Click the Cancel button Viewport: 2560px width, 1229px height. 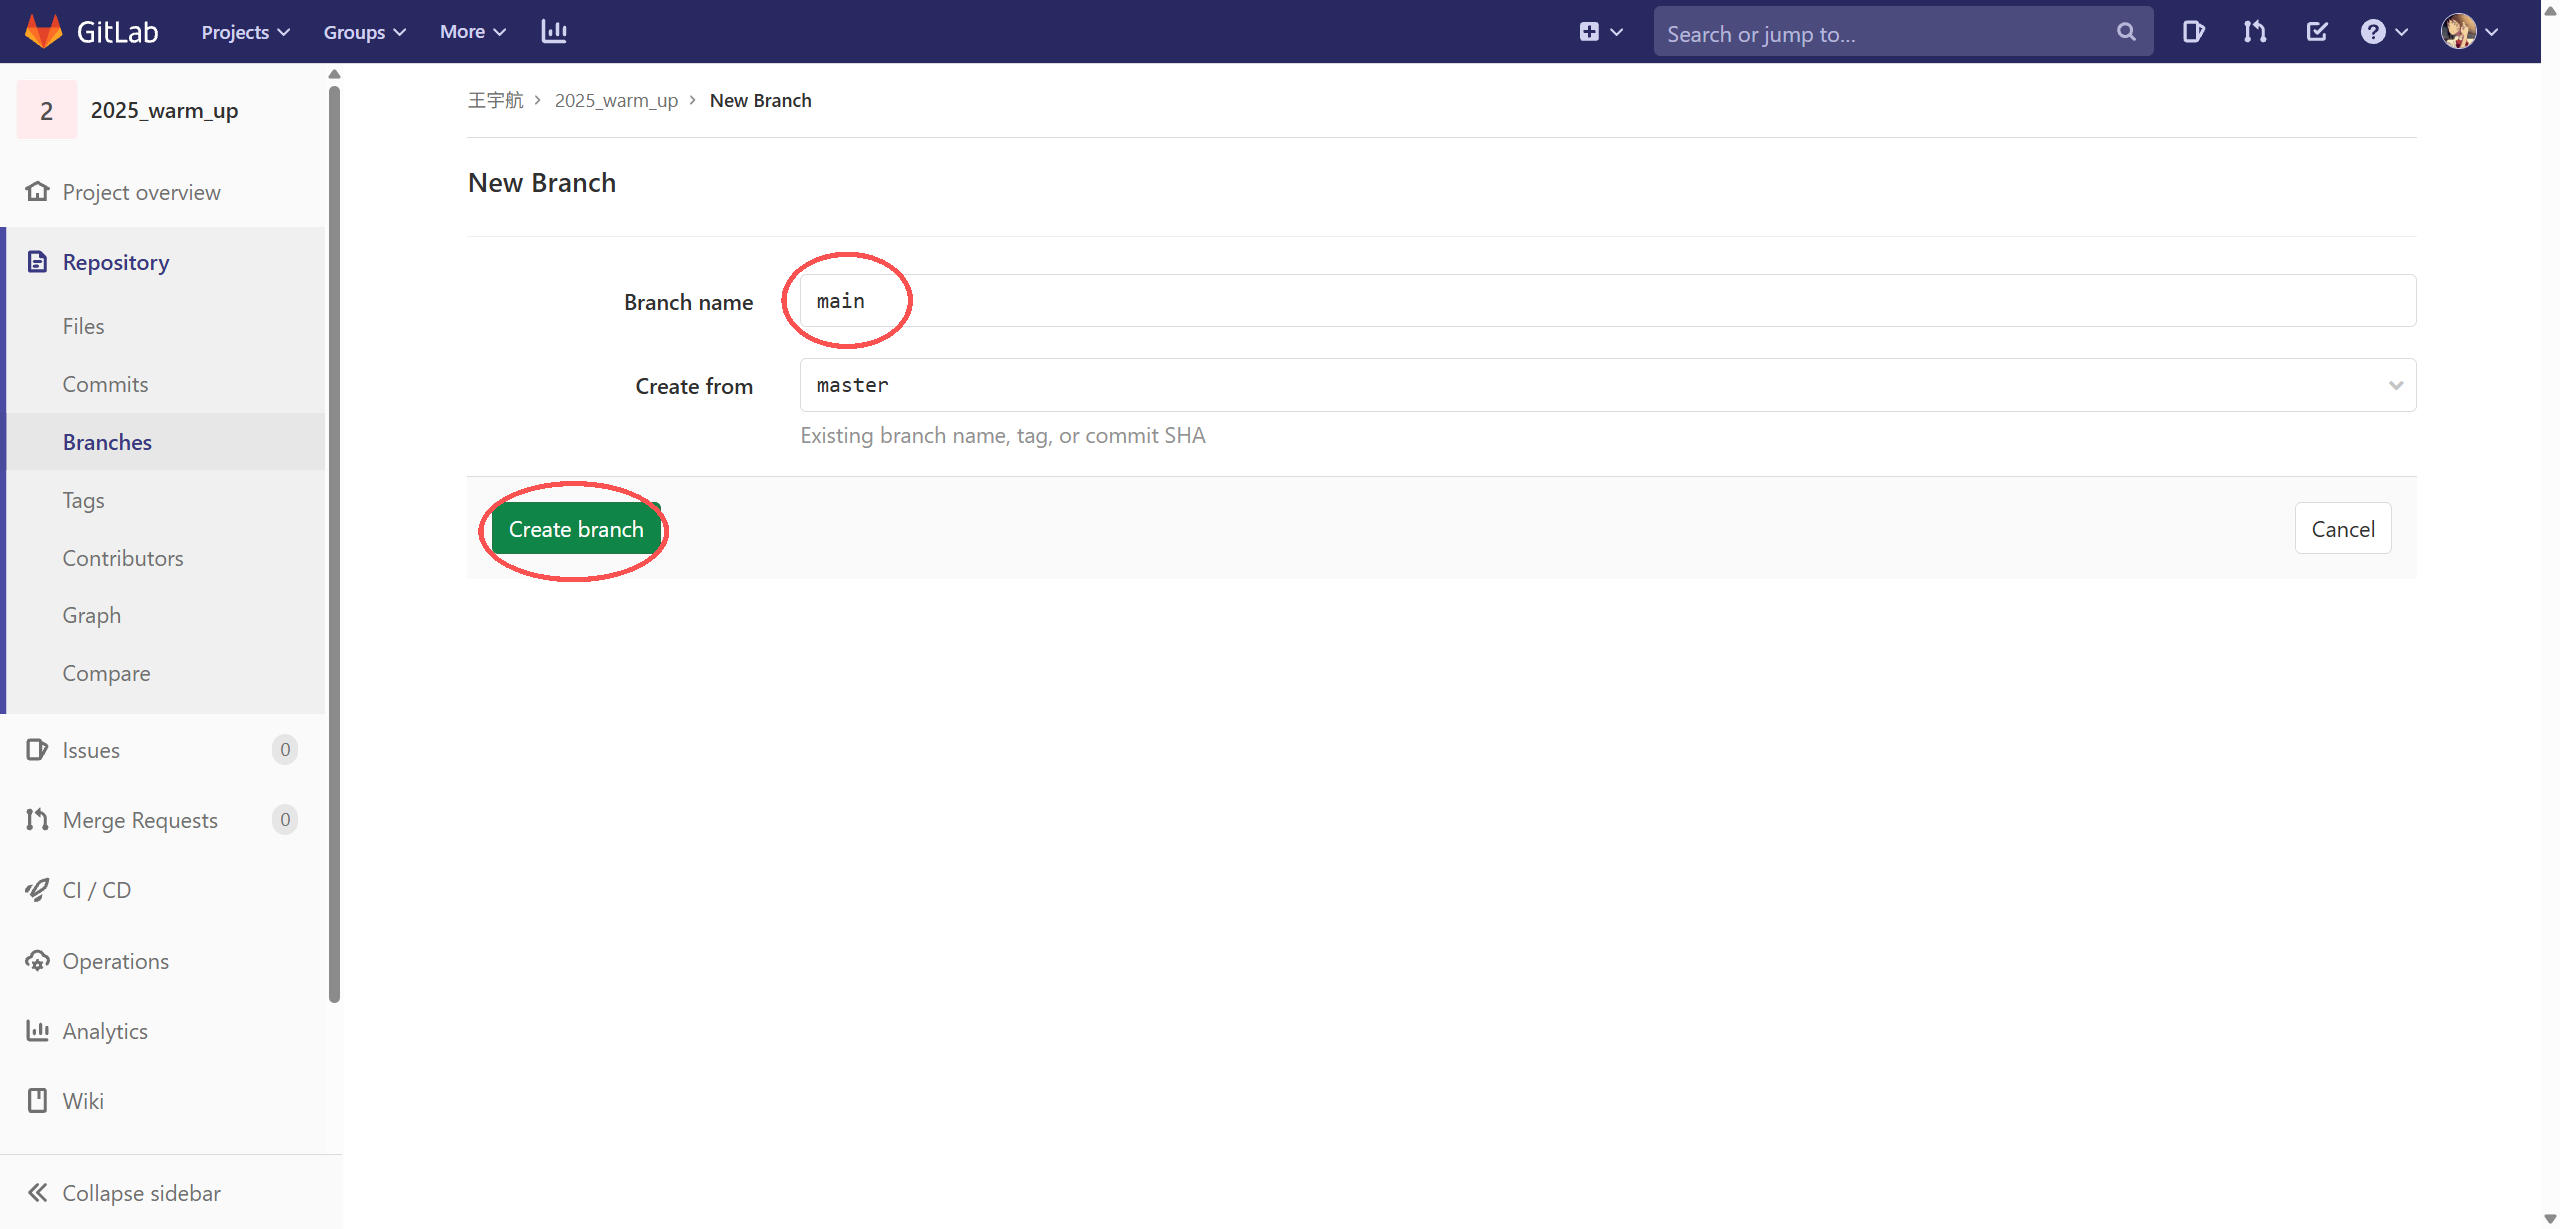2342,529
